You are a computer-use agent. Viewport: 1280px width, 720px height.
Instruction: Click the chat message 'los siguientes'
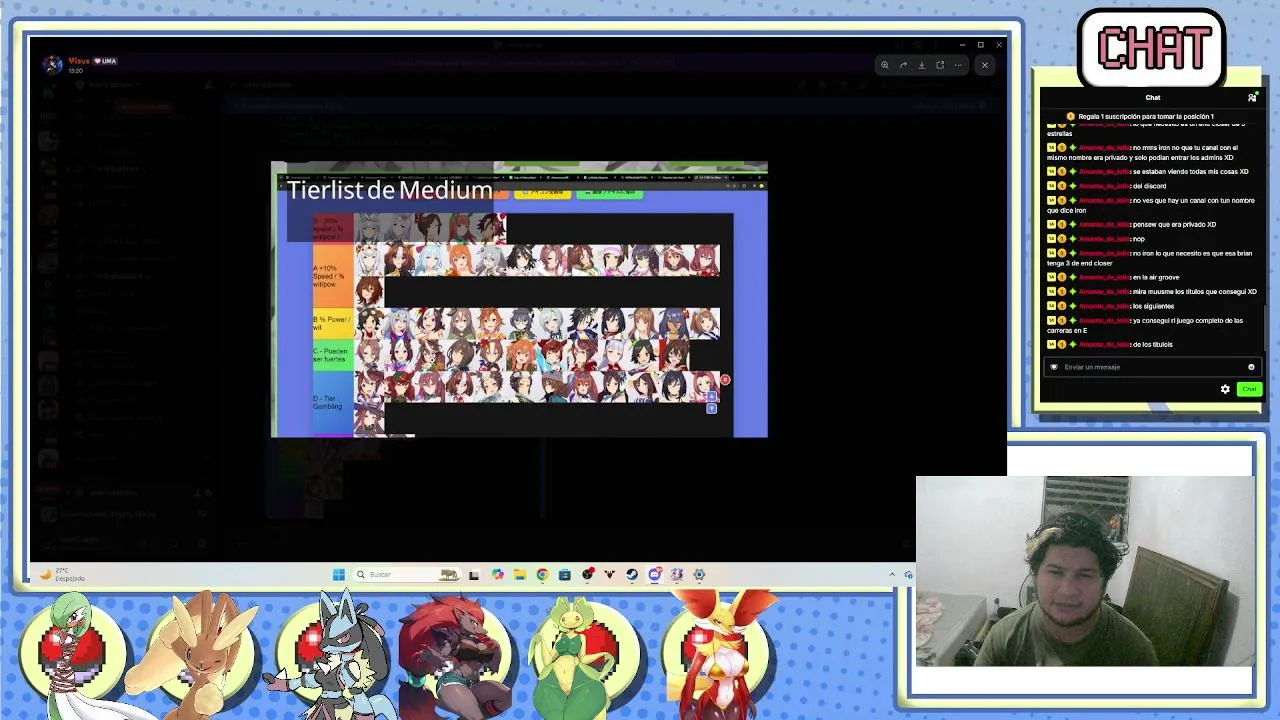pos(1153,306)
